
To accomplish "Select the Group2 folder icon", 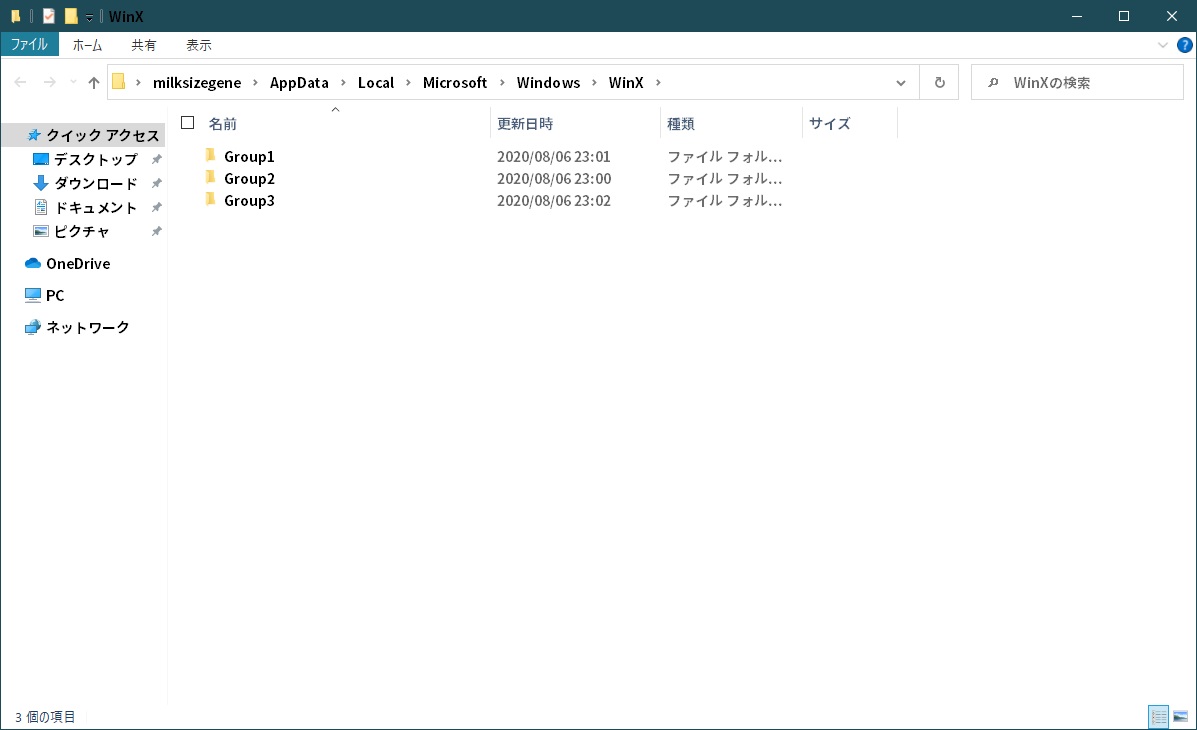I will coord(211,177).
